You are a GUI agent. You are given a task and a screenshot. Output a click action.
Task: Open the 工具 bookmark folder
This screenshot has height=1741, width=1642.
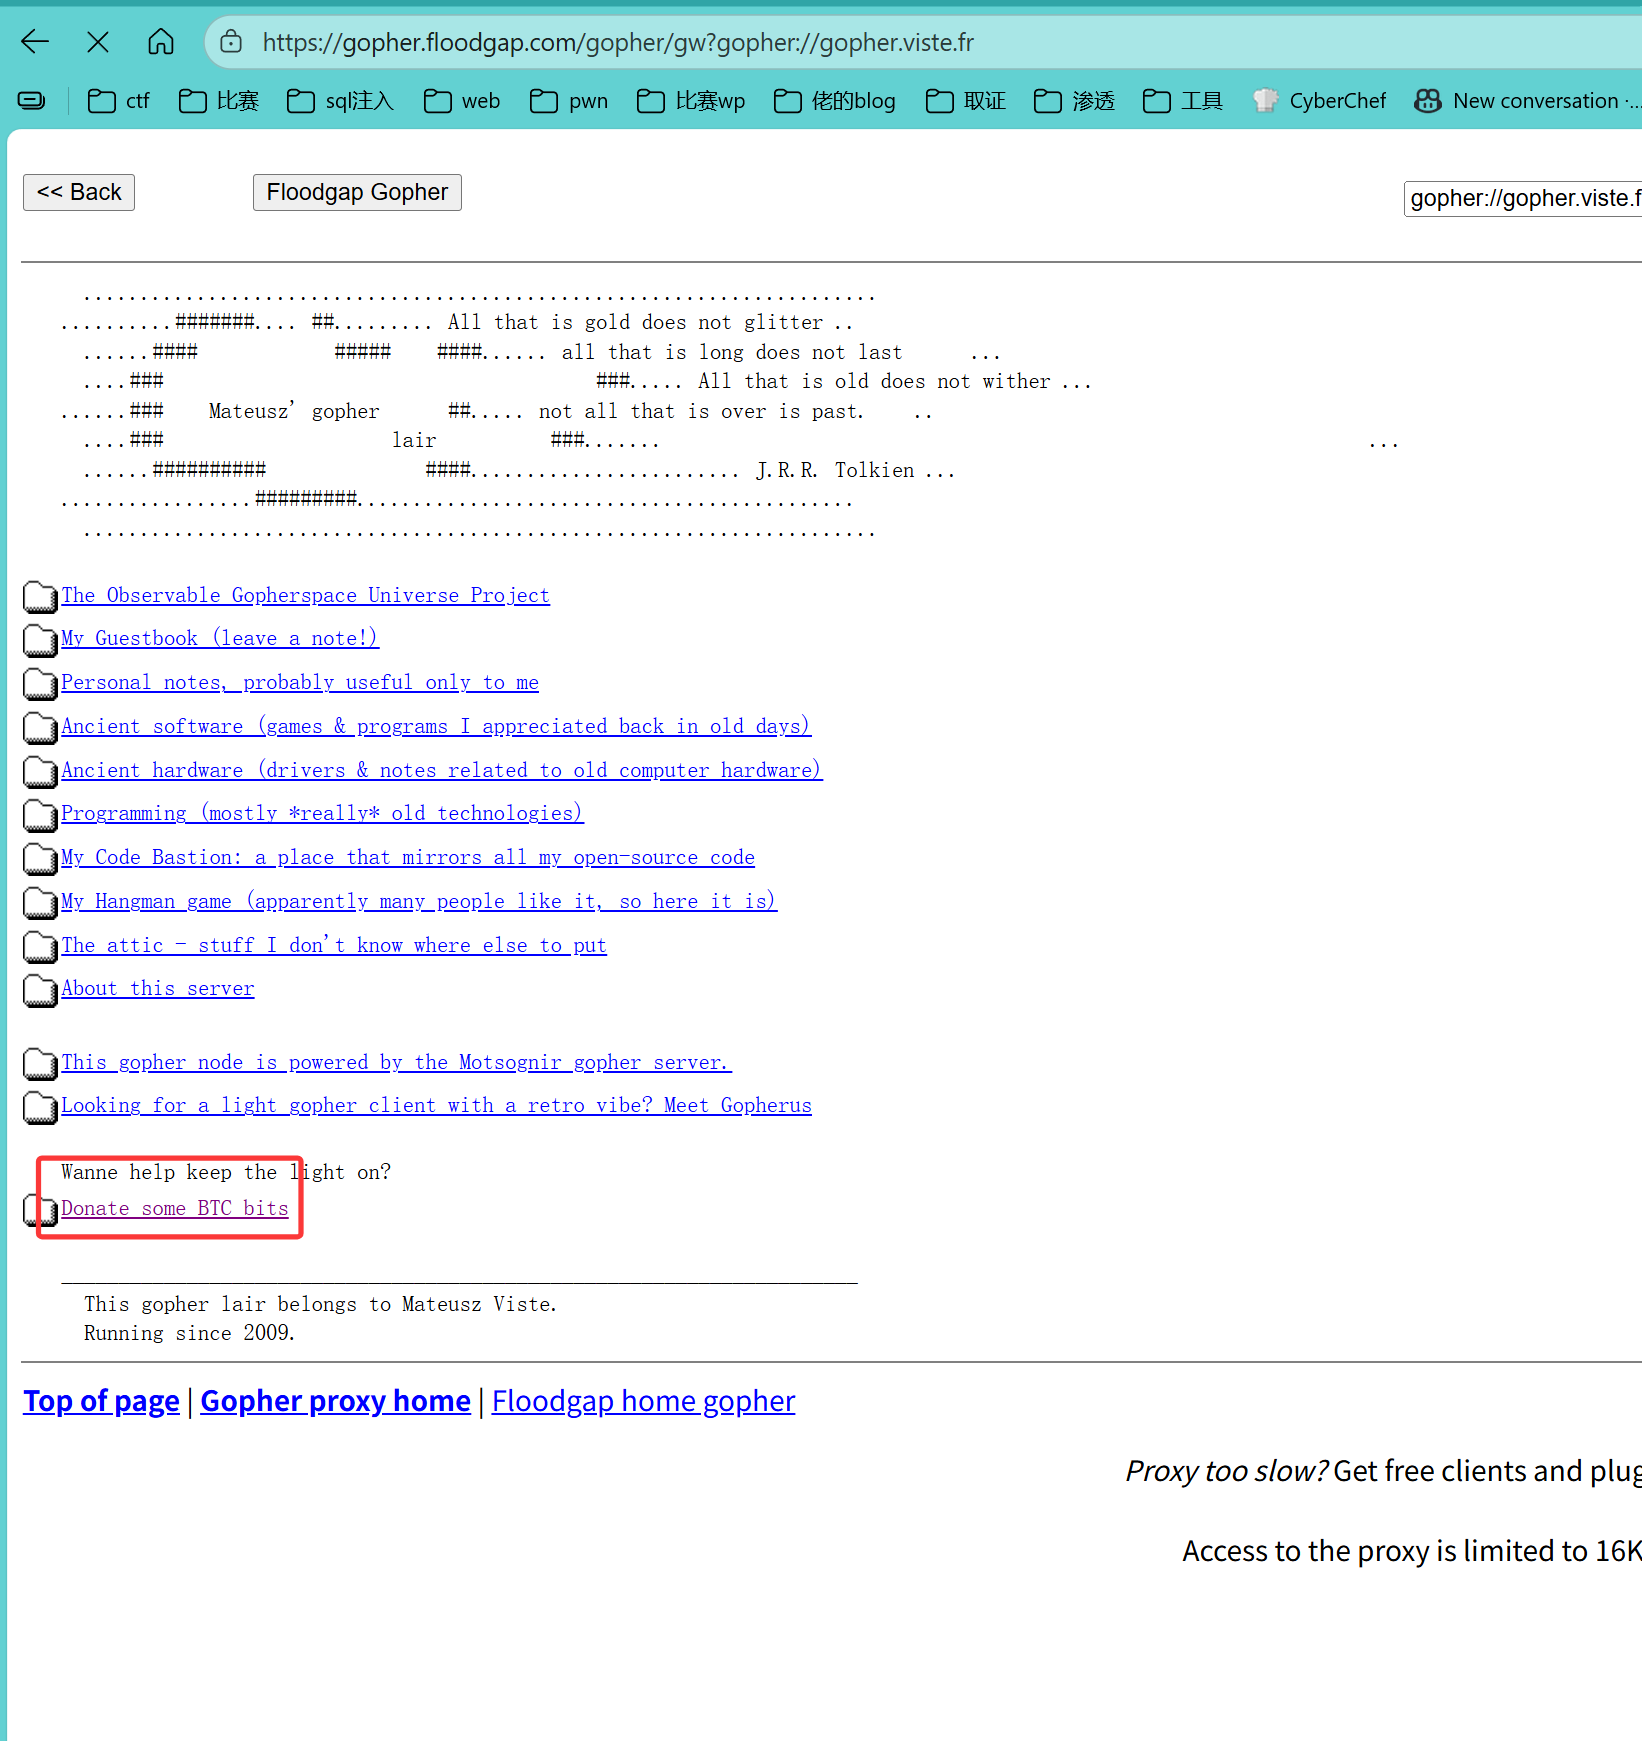click(1183, 101)
